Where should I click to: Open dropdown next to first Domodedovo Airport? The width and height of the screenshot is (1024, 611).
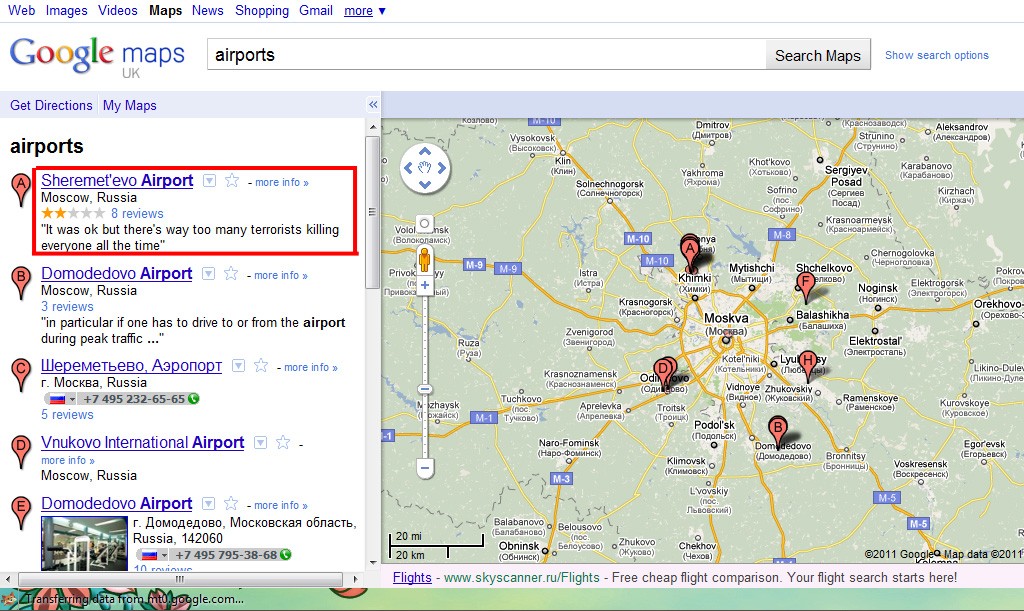208,274
